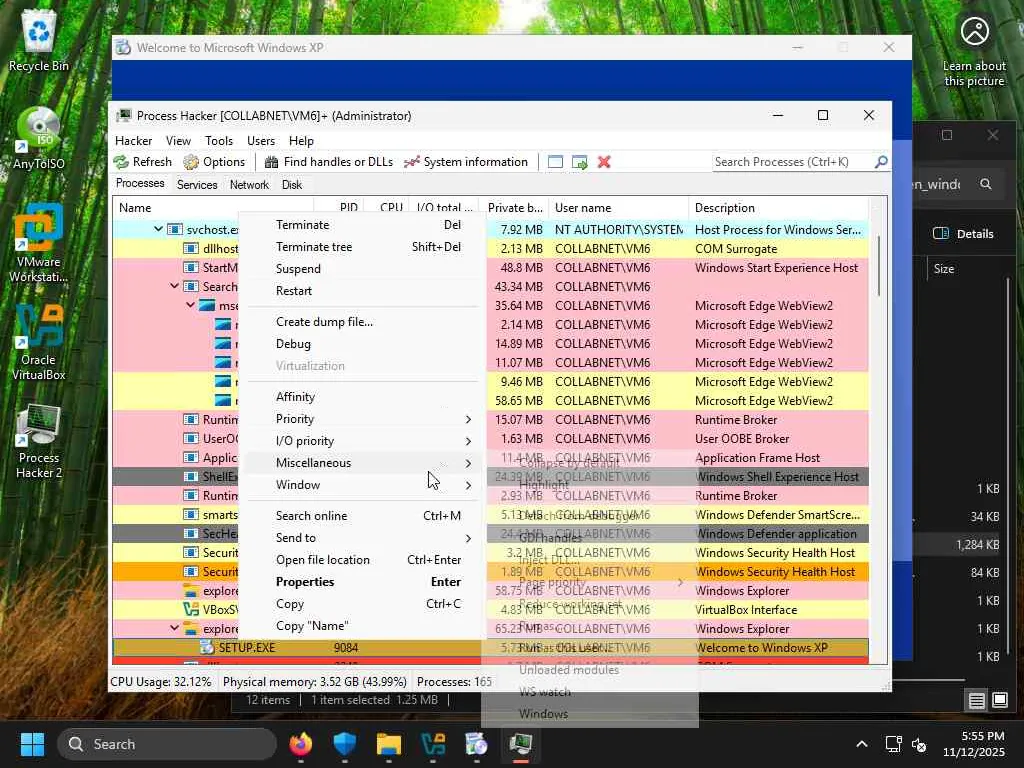Open Process Hacker 2 desktop icon

[39, 441]
